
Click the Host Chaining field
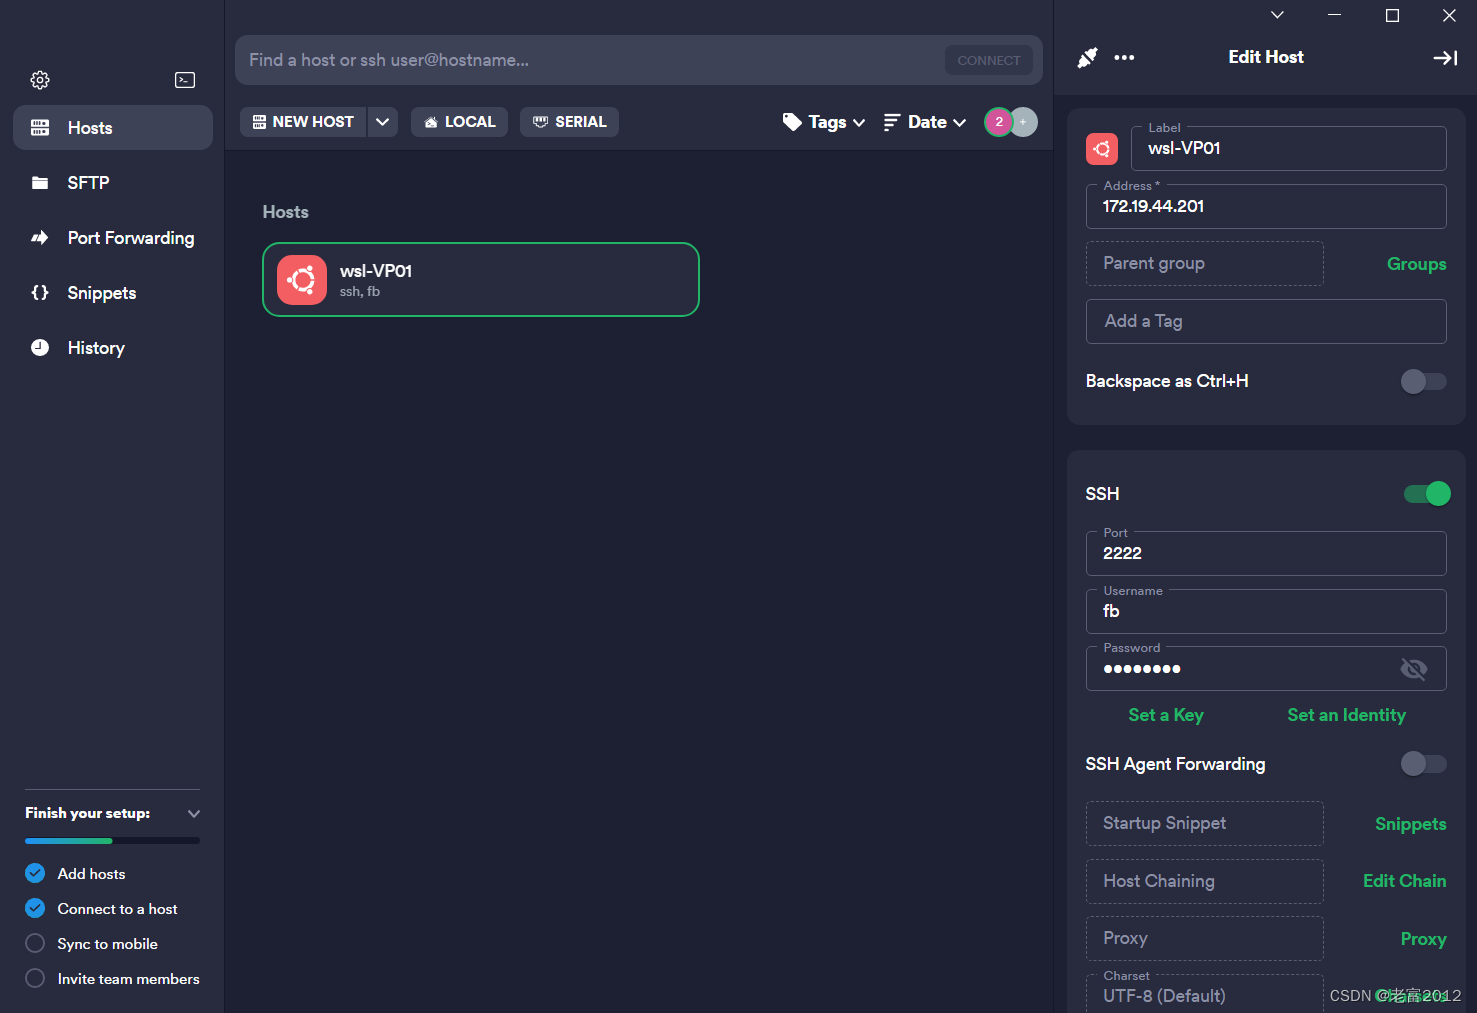1205,881
